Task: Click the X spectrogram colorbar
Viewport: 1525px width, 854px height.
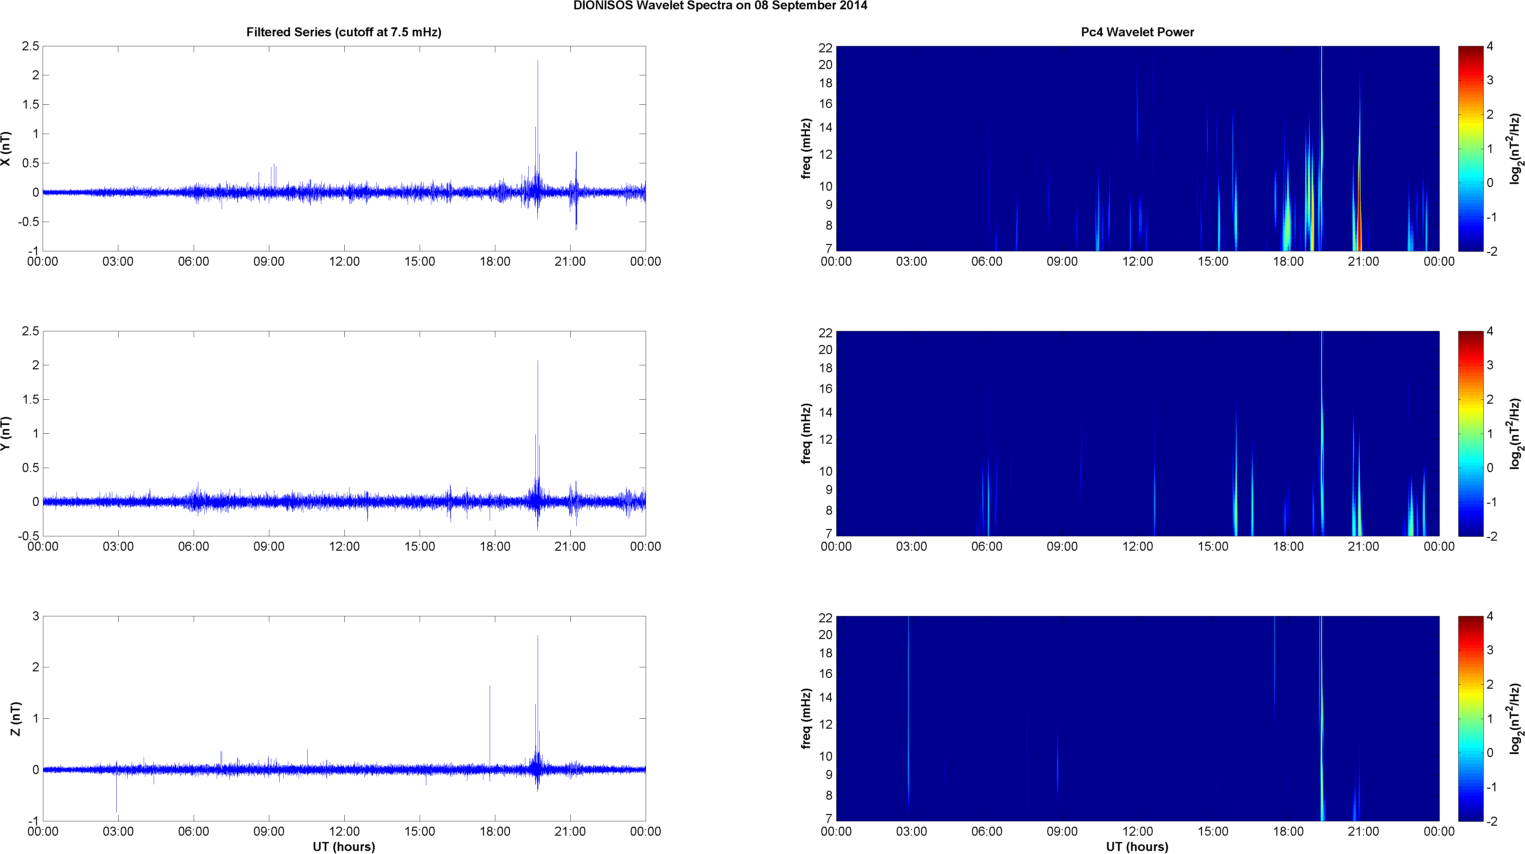Action: (1470, 148)
